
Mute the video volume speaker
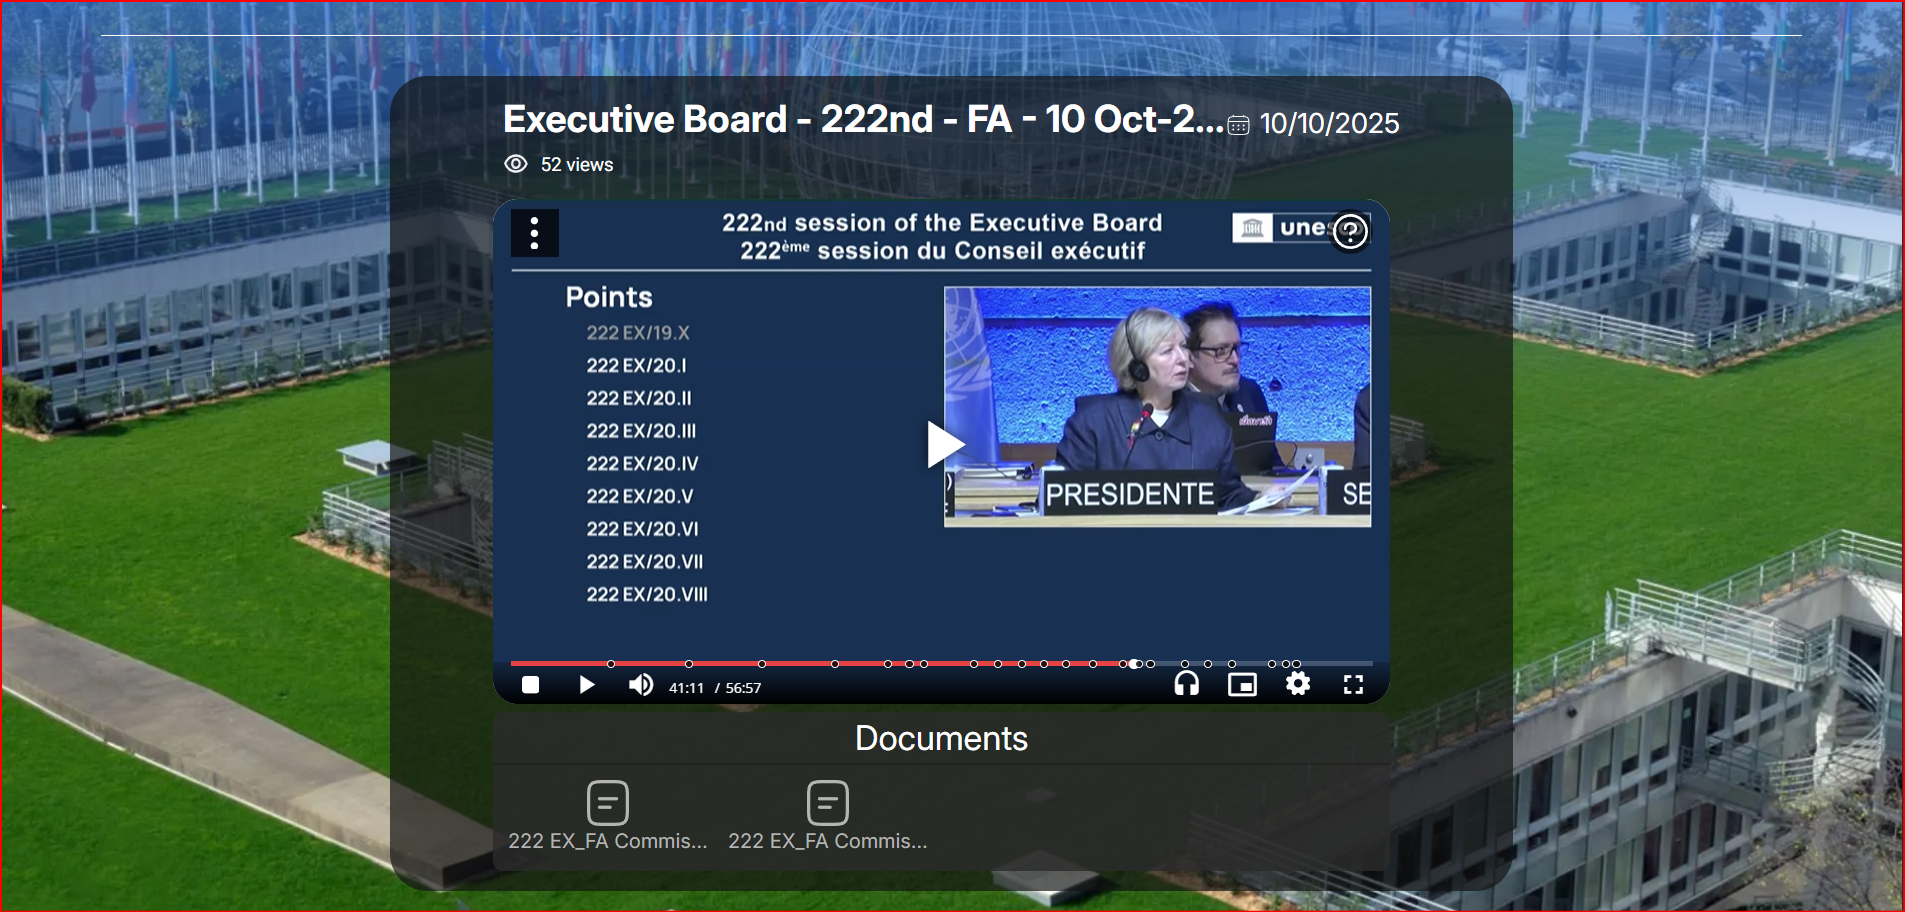(640, 685)
